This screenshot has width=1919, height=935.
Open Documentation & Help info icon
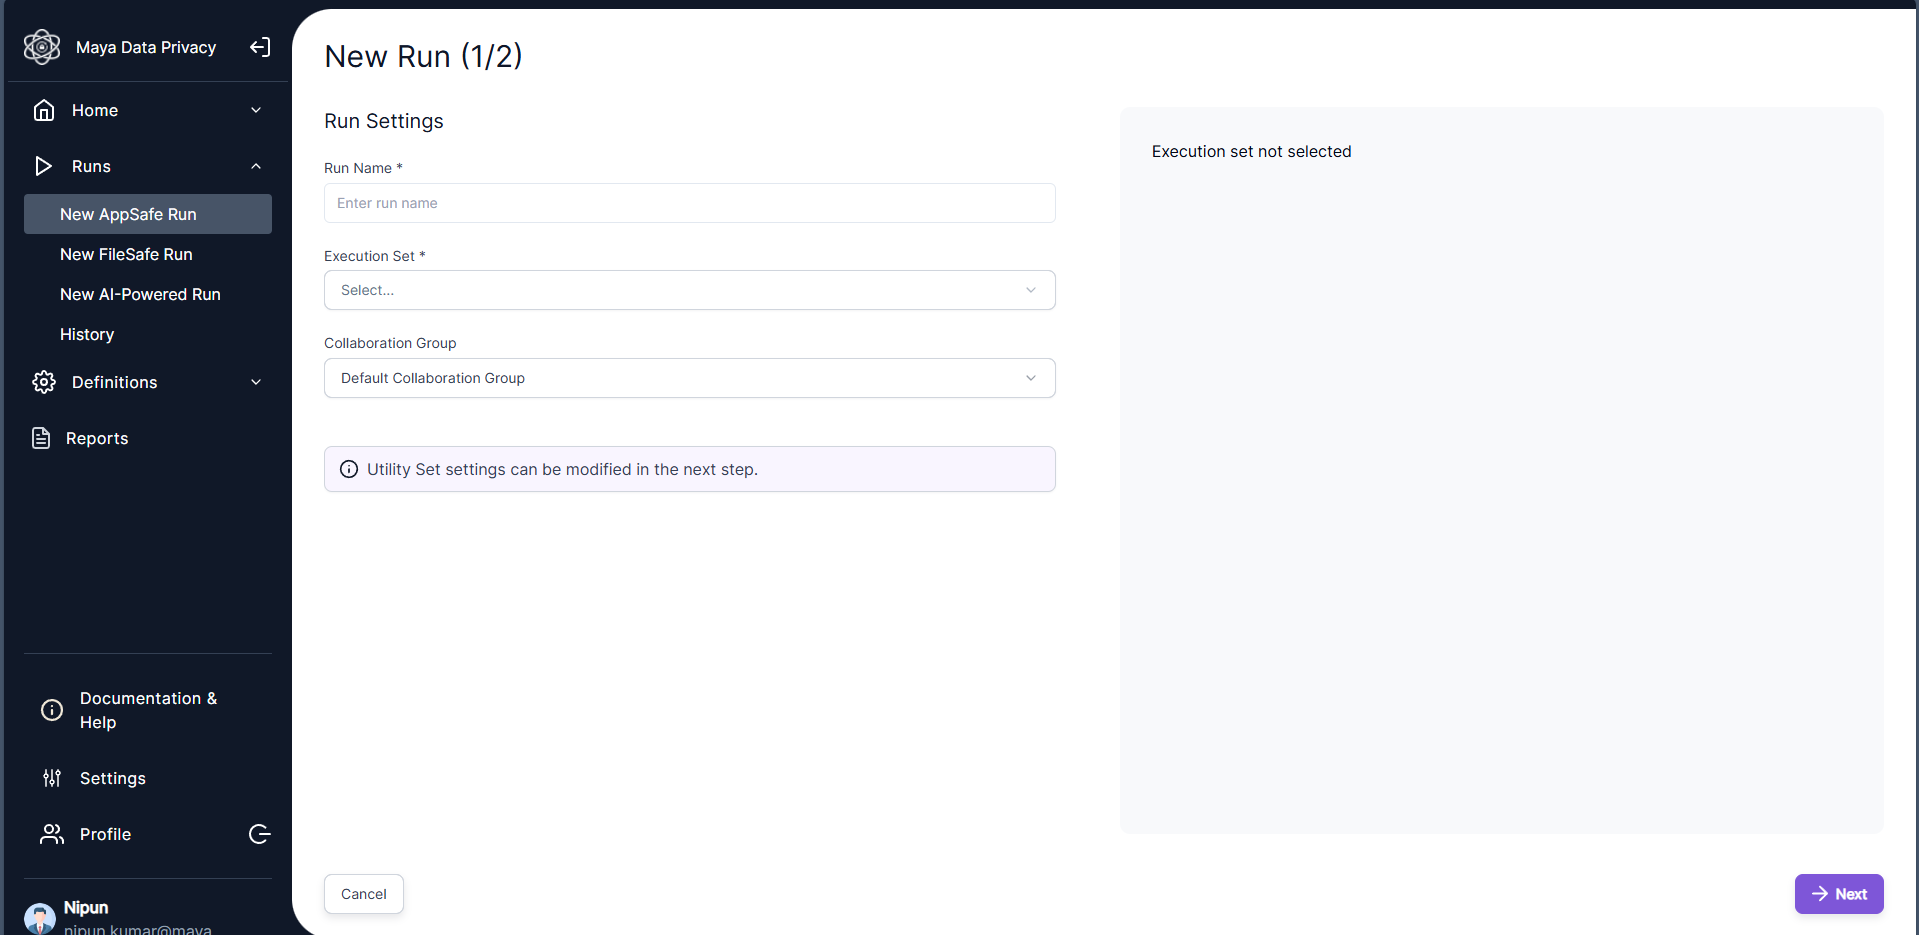(51, 710)
